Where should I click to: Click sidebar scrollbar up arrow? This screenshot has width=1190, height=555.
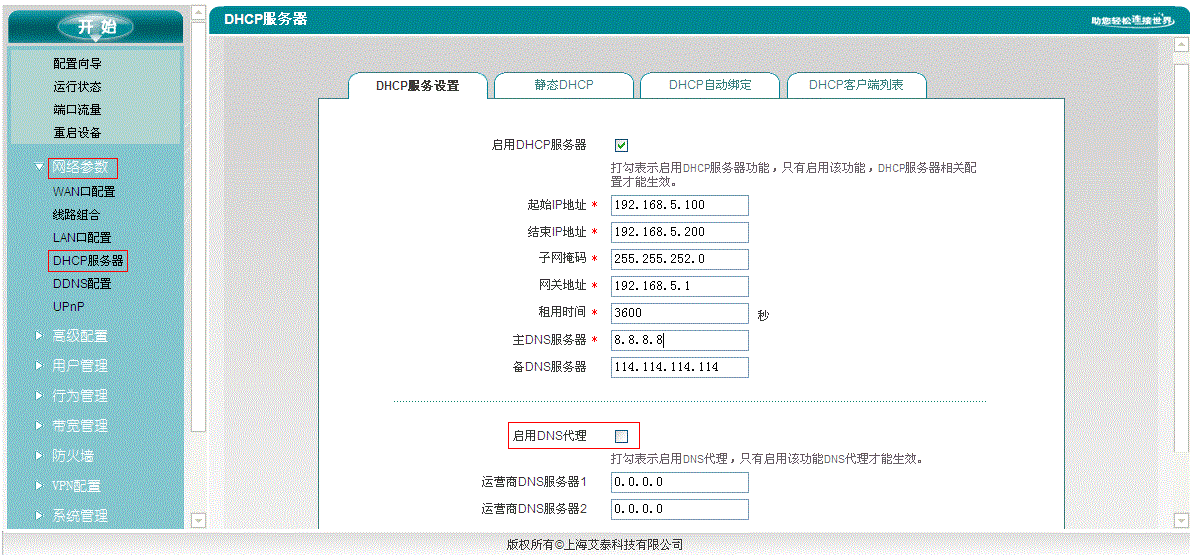[198, 13]
